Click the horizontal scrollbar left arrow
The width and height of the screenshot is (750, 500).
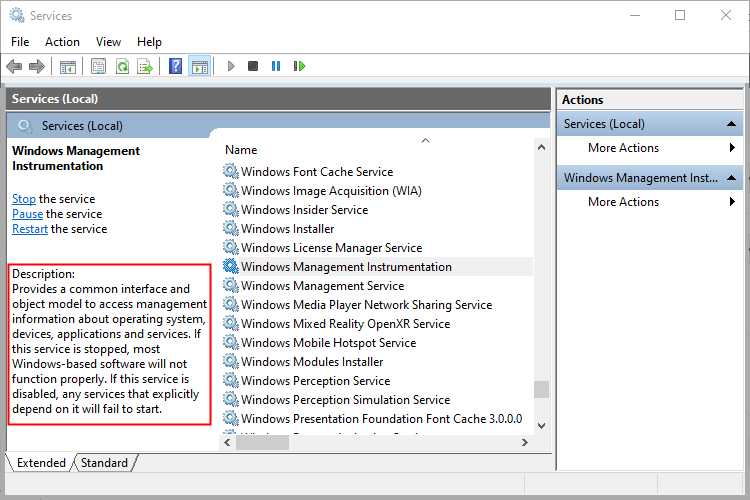pyautogui.click(x=228, y=443)
